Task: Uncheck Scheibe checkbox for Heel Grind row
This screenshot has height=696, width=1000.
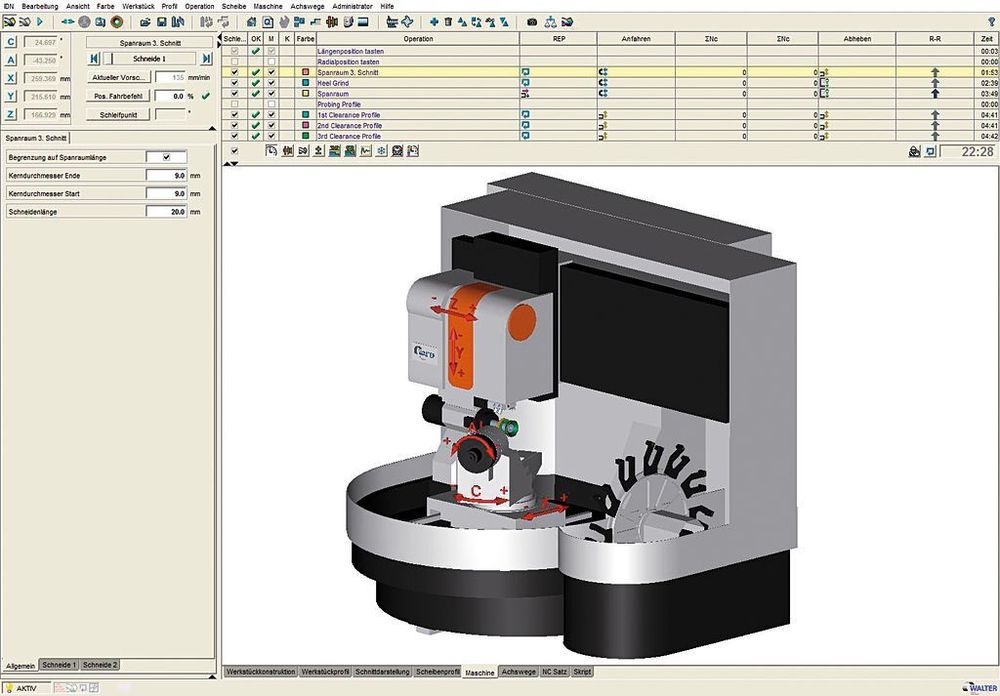Action: tap(234, 83)
